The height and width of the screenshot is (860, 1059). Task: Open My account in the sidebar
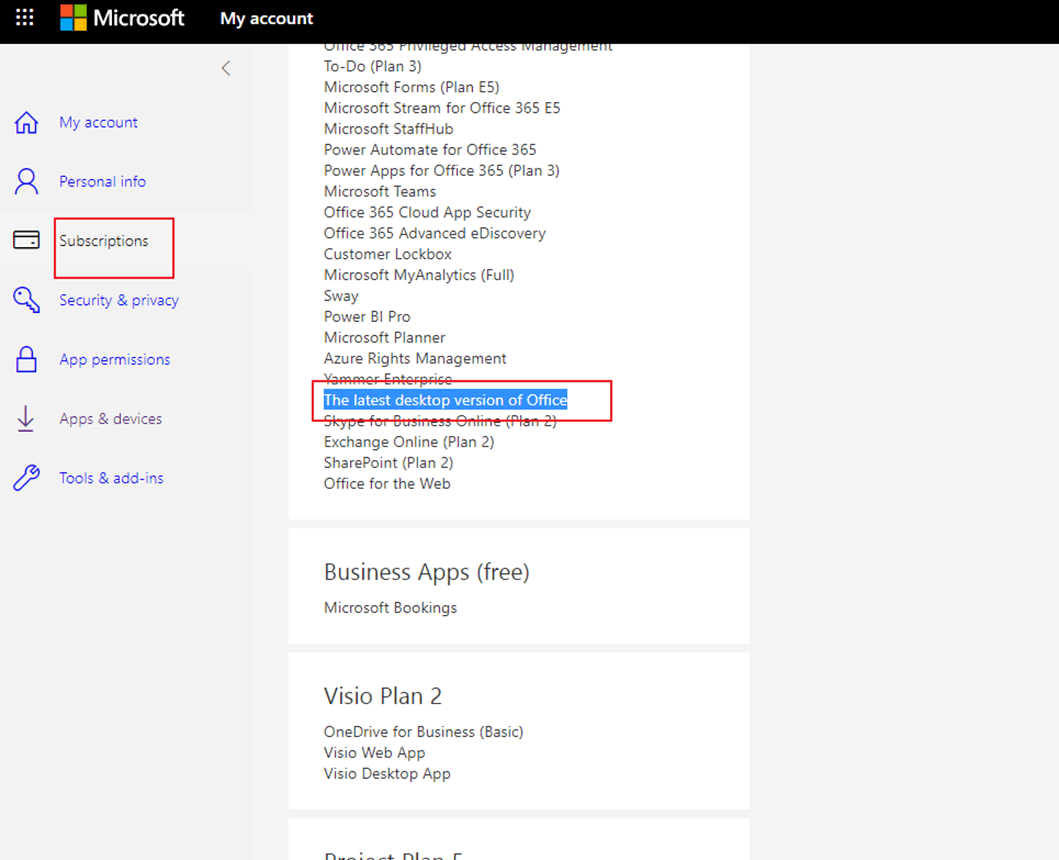[99, 122]
